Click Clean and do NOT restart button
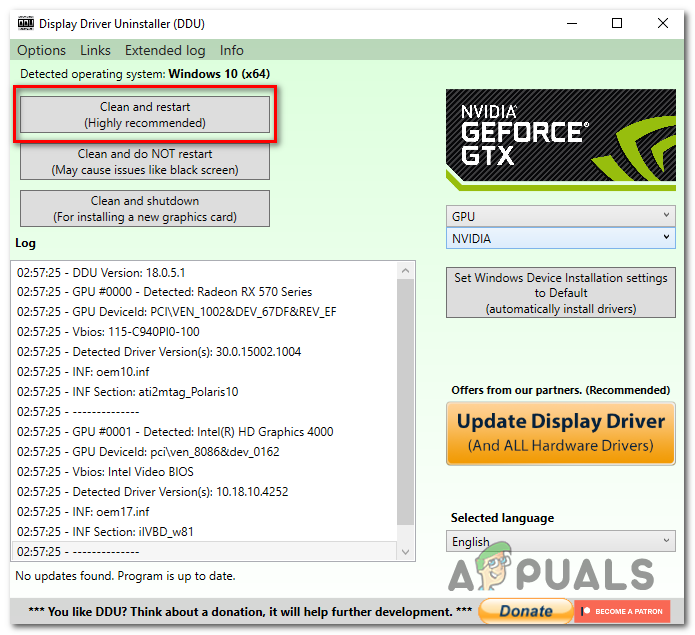This screenshot has height=635, width=695. [145, 162]
